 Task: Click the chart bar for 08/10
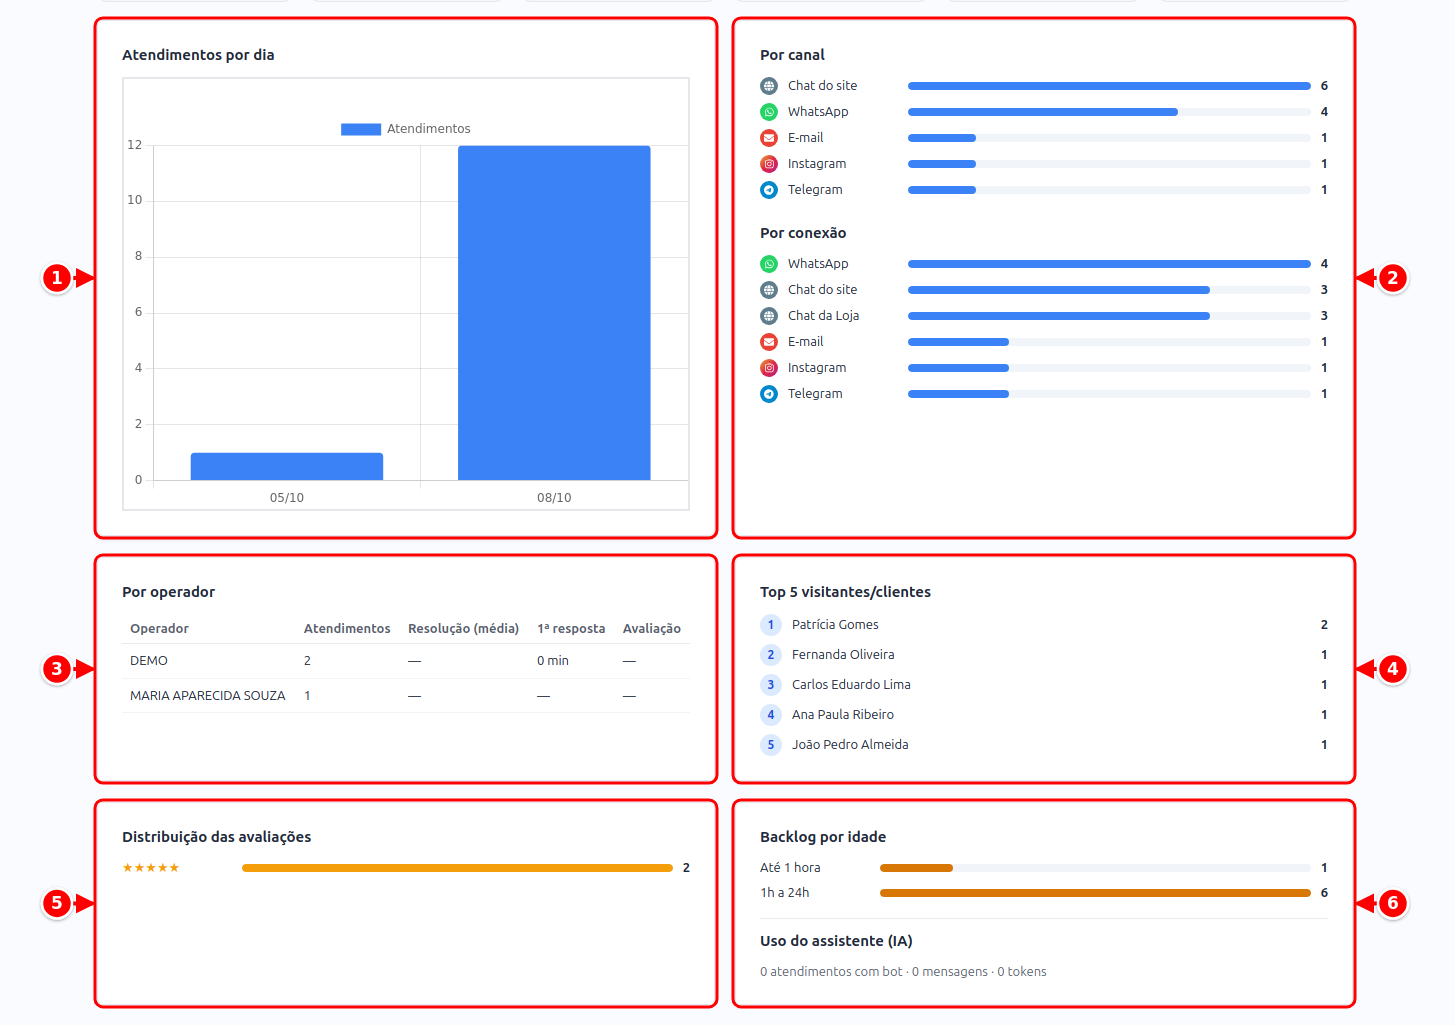pos(554,313)
